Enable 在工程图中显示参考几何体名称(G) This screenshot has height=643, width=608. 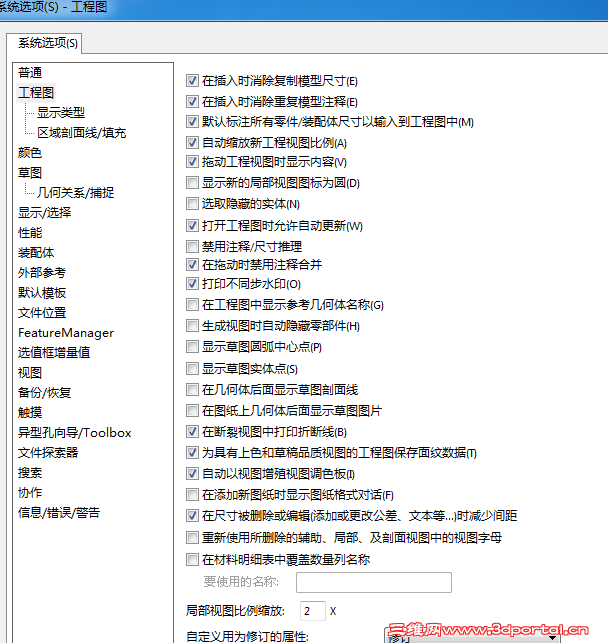pyautogui.click(x=192, y=305)
